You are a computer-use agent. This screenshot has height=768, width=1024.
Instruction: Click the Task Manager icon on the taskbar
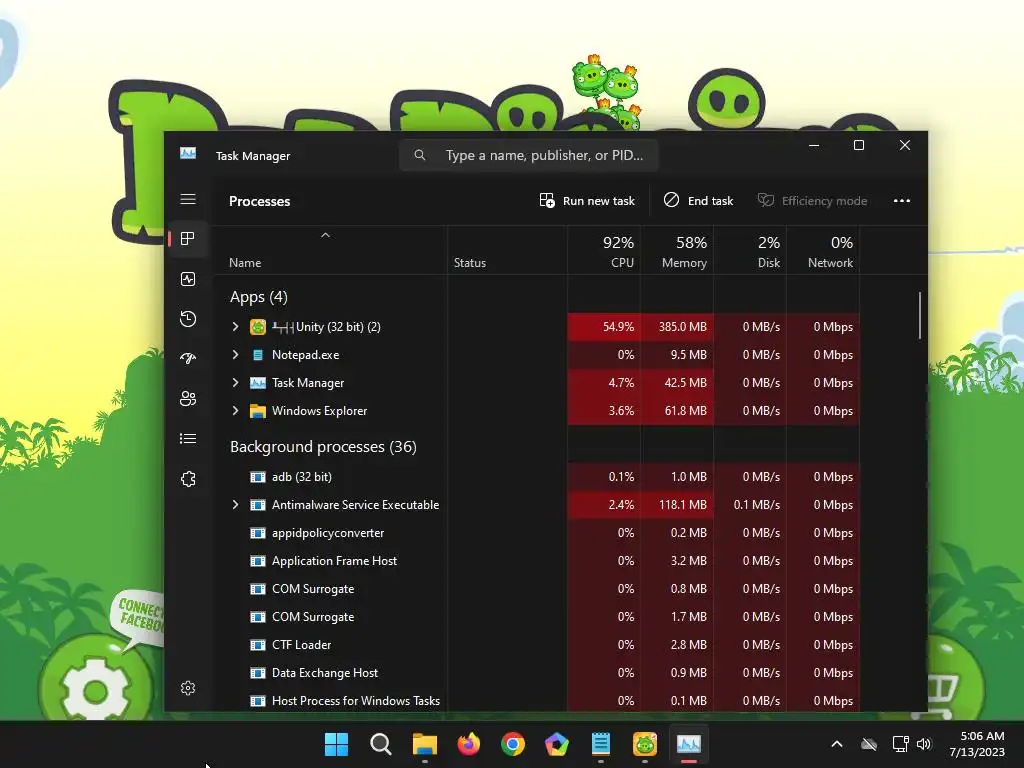pos(689,744)
